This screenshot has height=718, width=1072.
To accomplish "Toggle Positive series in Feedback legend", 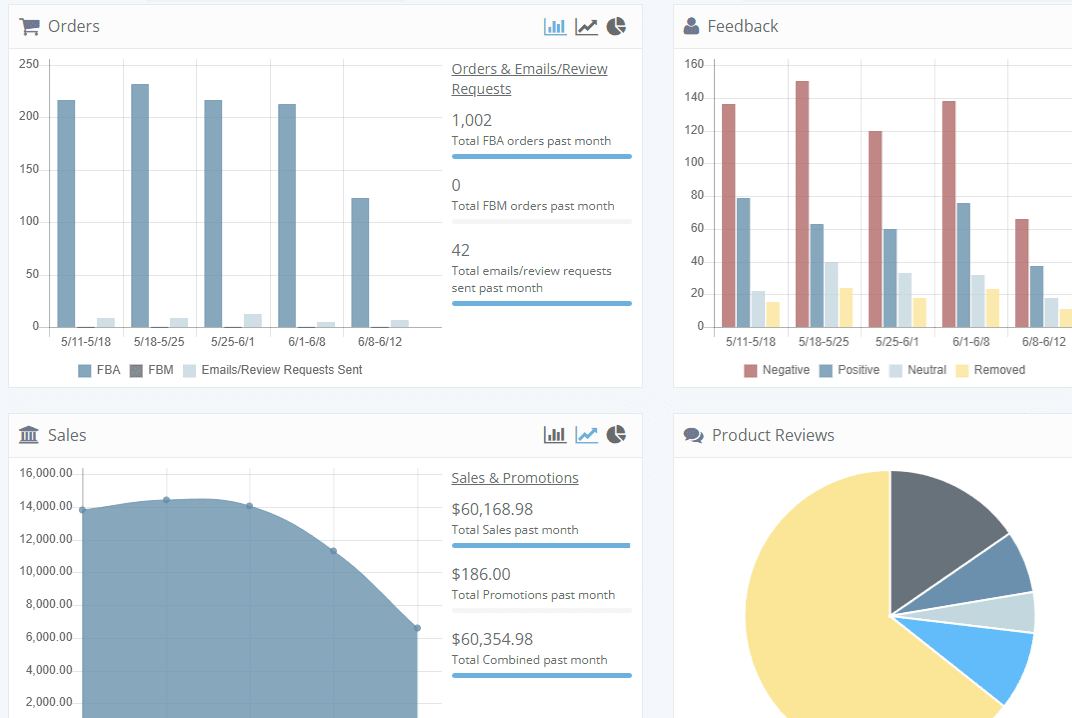I will [849, 370].
